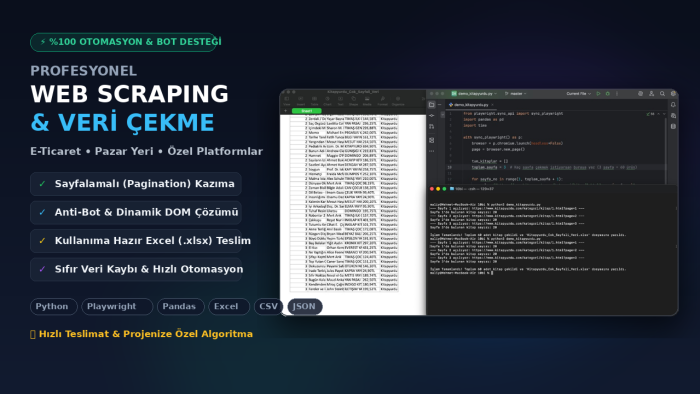700x394 pixels.
Task: Open the More tool windows ellipsis in left sidebar
Action: (431, 151)
